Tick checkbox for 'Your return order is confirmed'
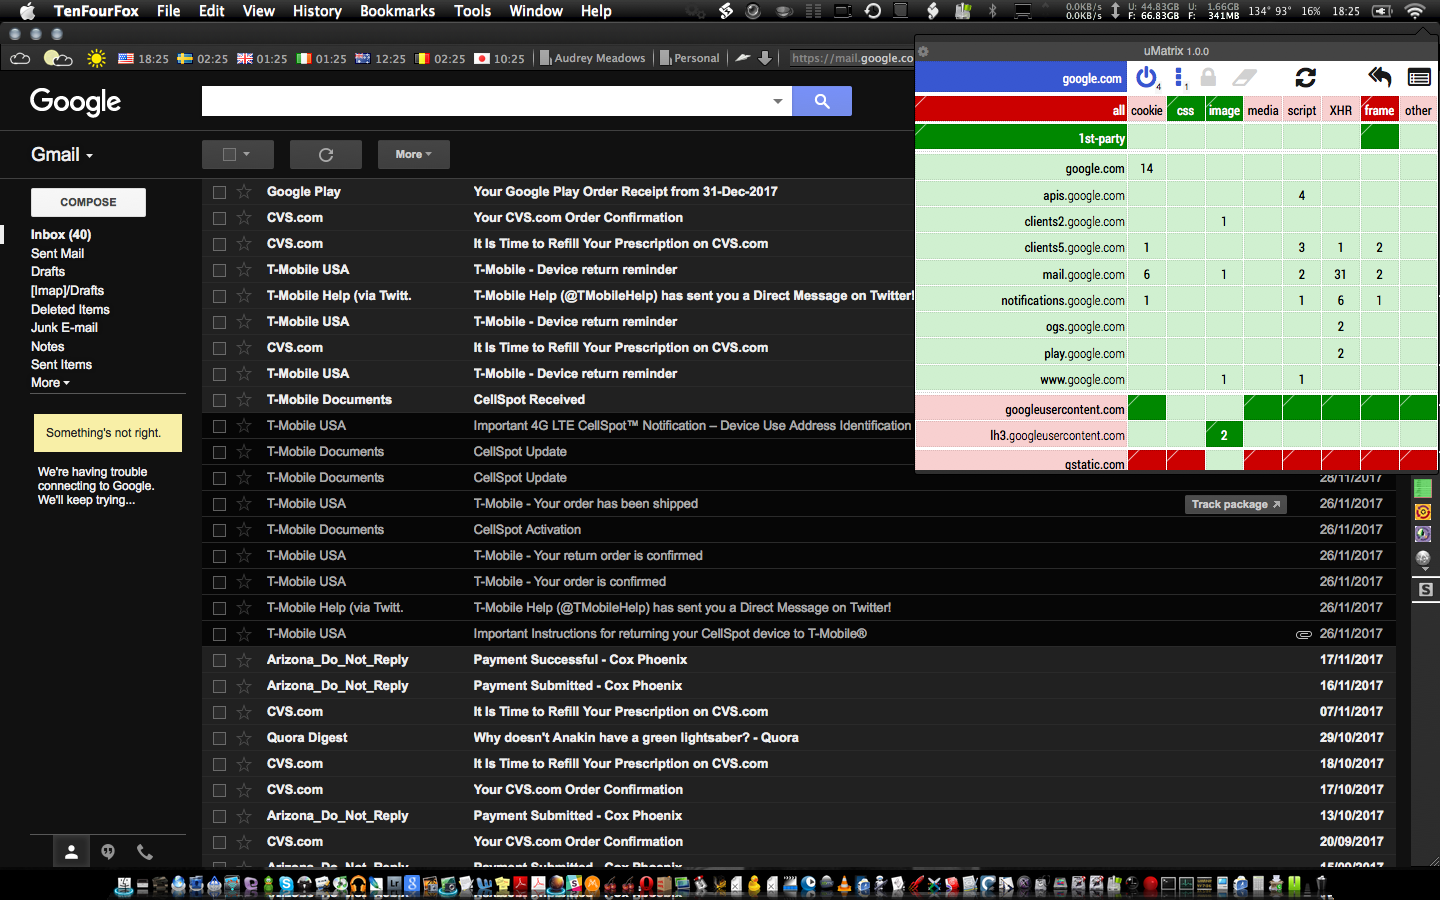Screen dimensions: 1440x900 tap(219, 556)
